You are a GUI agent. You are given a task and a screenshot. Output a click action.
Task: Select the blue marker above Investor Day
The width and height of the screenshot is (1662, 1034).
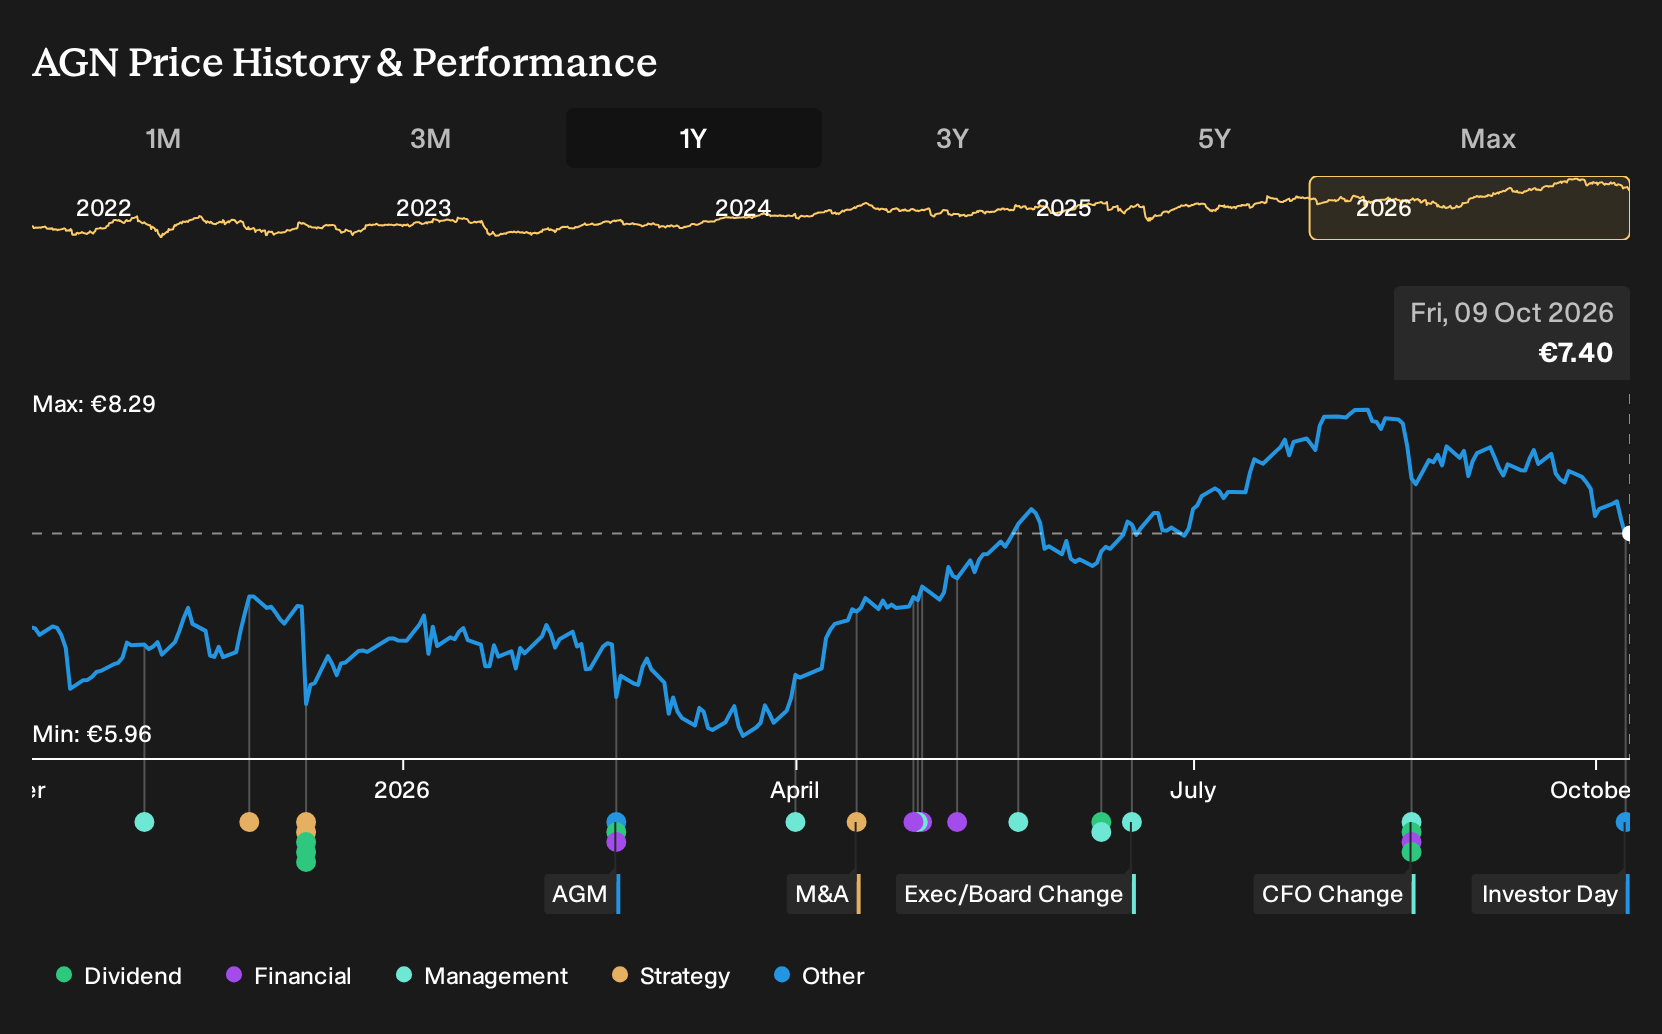coord(1624,822)
